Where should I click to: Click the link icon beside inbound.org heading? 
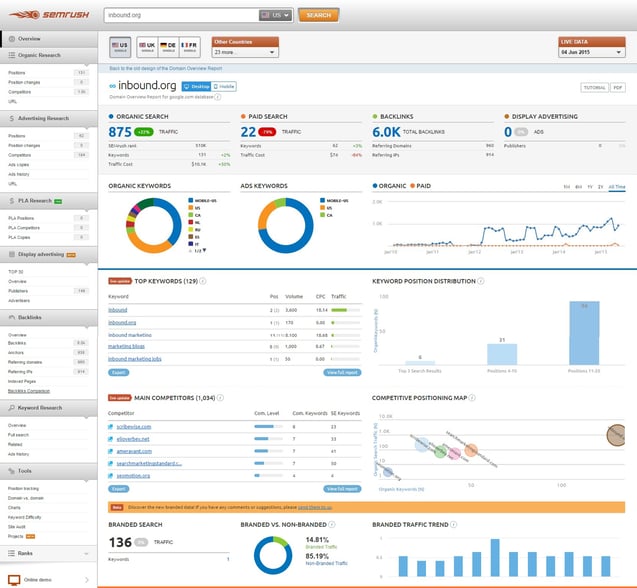(113, 86)
